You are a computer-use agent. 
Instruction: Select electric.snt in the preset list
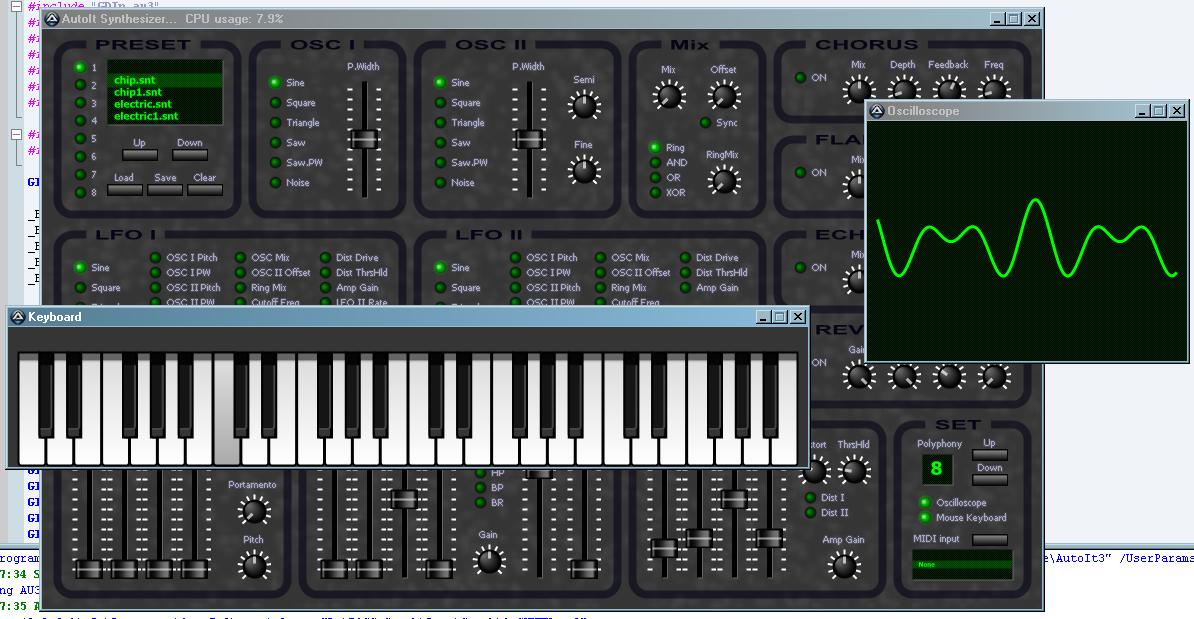[142, 104]
